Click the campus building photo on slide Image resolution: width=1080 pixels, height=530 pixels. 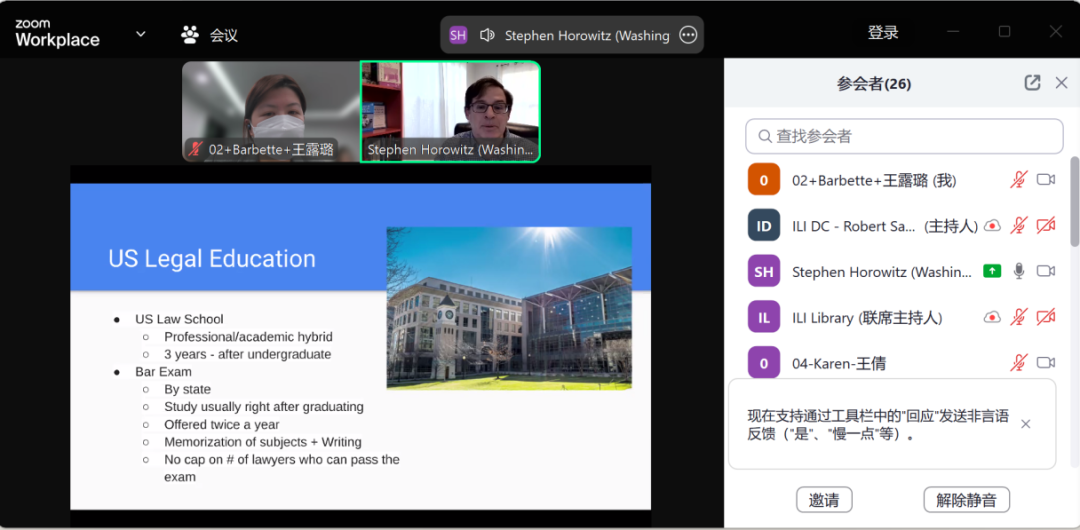(x=509, y=308)
